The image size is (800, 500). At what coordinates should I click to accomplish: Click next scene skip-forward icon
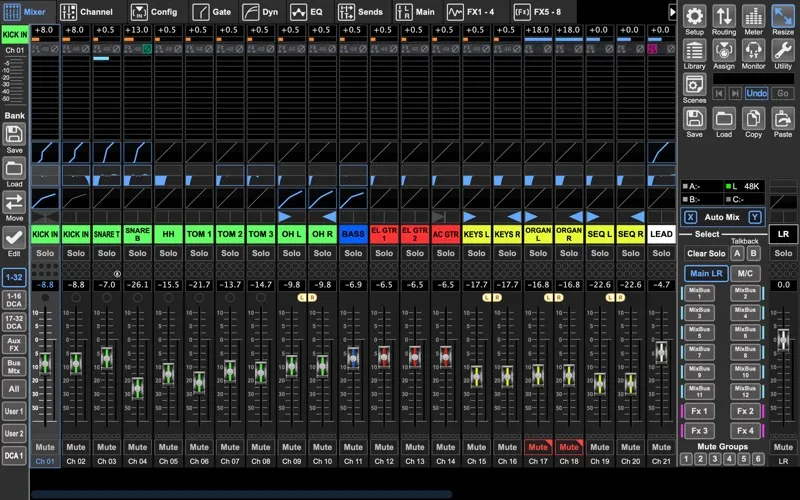pyautogui.click(x=735, y=93)
